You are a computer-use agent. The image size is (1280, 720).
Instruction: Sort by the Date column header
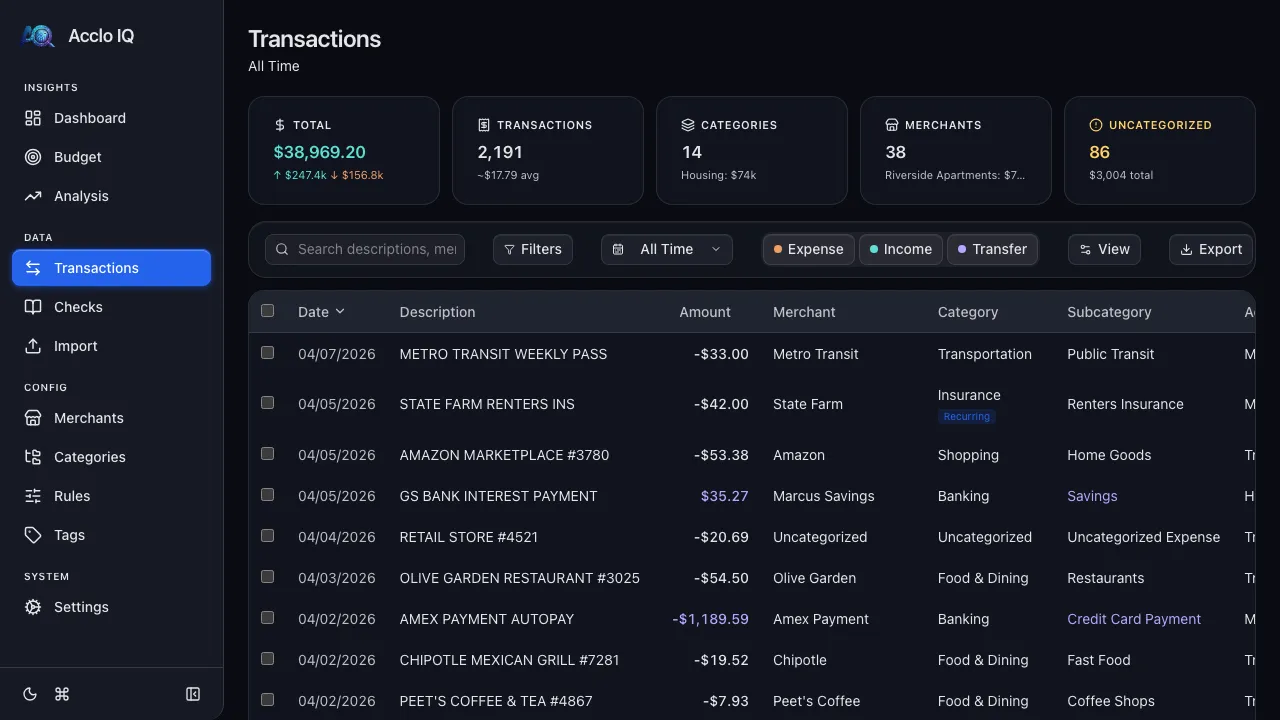[321, 312]
